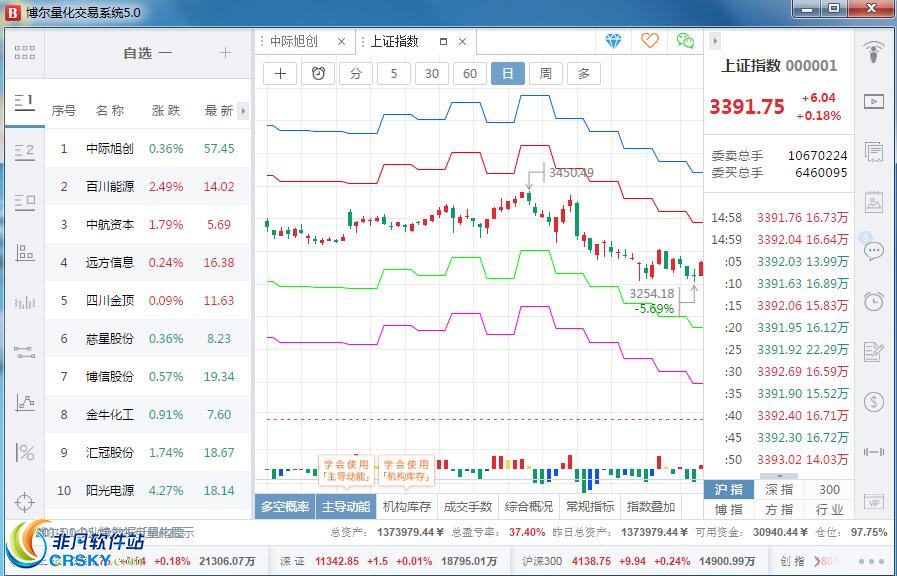Click the 深指 index button
897x576 pixels.
tap(779, 489)
